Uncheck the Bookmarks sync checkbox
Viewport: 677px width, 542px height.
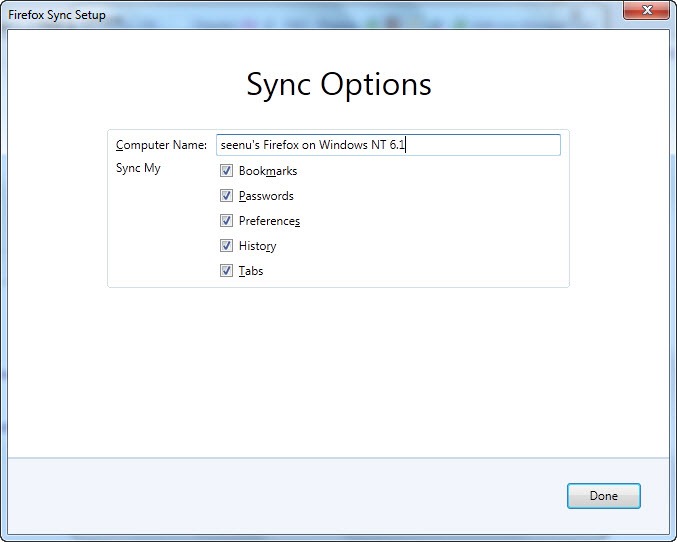[x=226, y=171]
